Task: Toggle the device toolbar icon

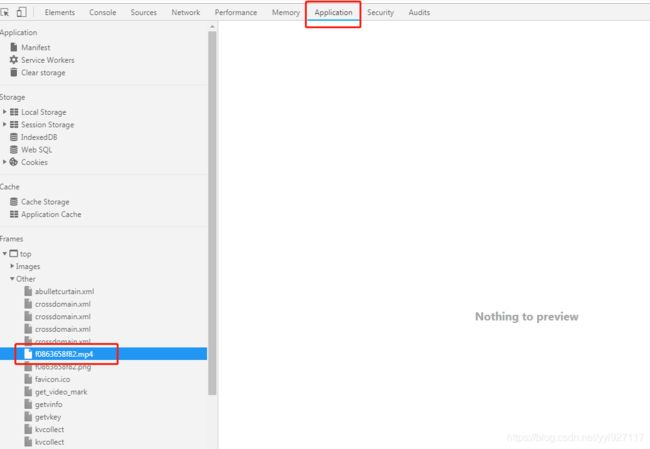Action: coord(21,12)
